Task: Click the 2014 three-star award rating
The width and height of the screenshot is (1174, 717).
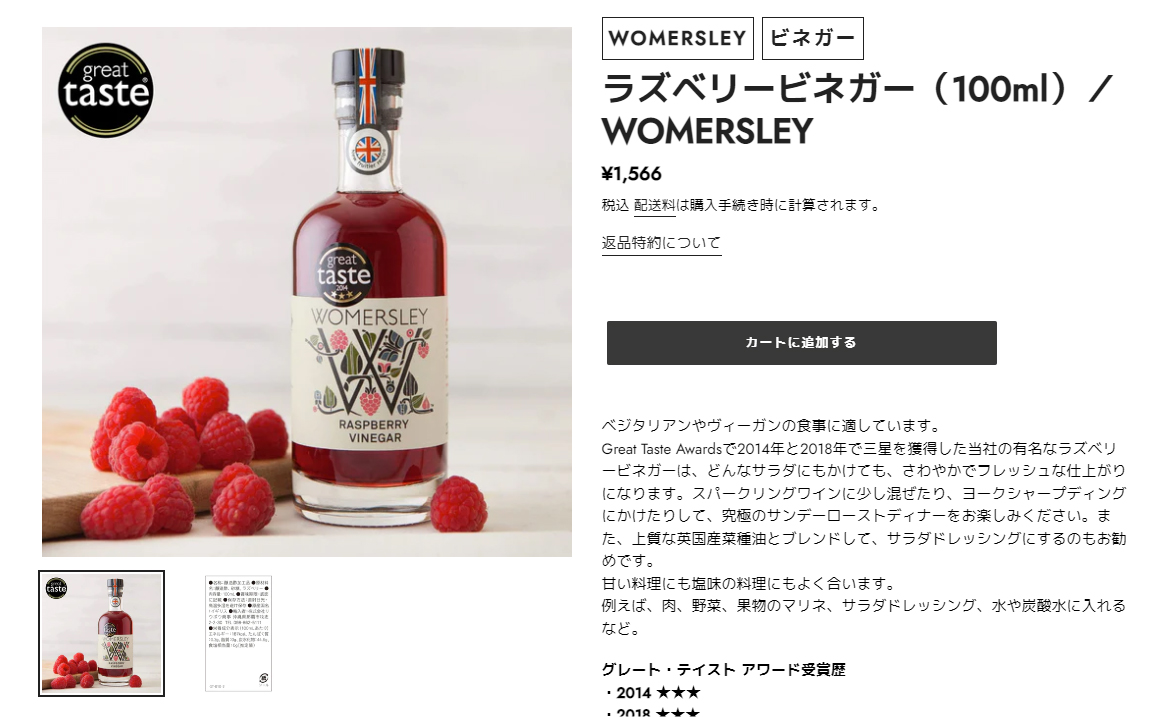Action: click(x=658, y=692)
